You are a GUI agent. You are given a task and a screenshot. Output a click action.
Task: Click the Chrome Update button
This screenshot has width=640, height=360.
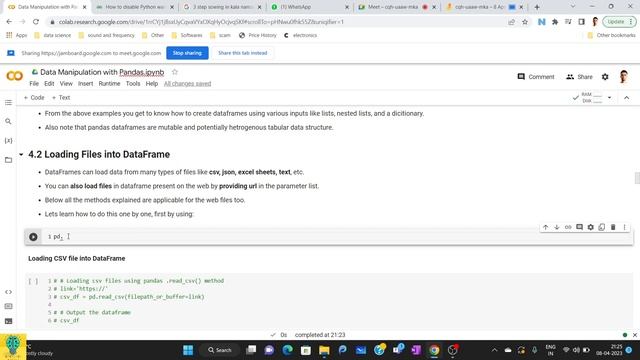point(620,22)
